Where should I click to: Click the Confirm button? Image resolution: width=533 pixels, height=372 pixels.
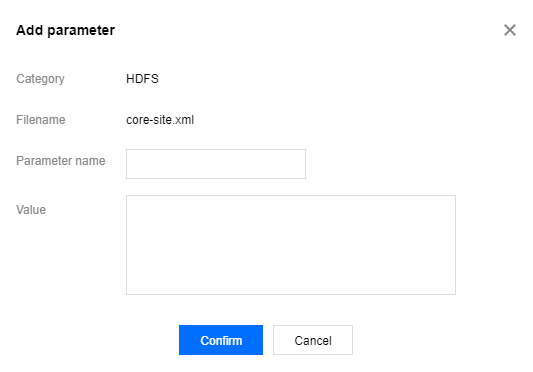[x=221, y=340]
